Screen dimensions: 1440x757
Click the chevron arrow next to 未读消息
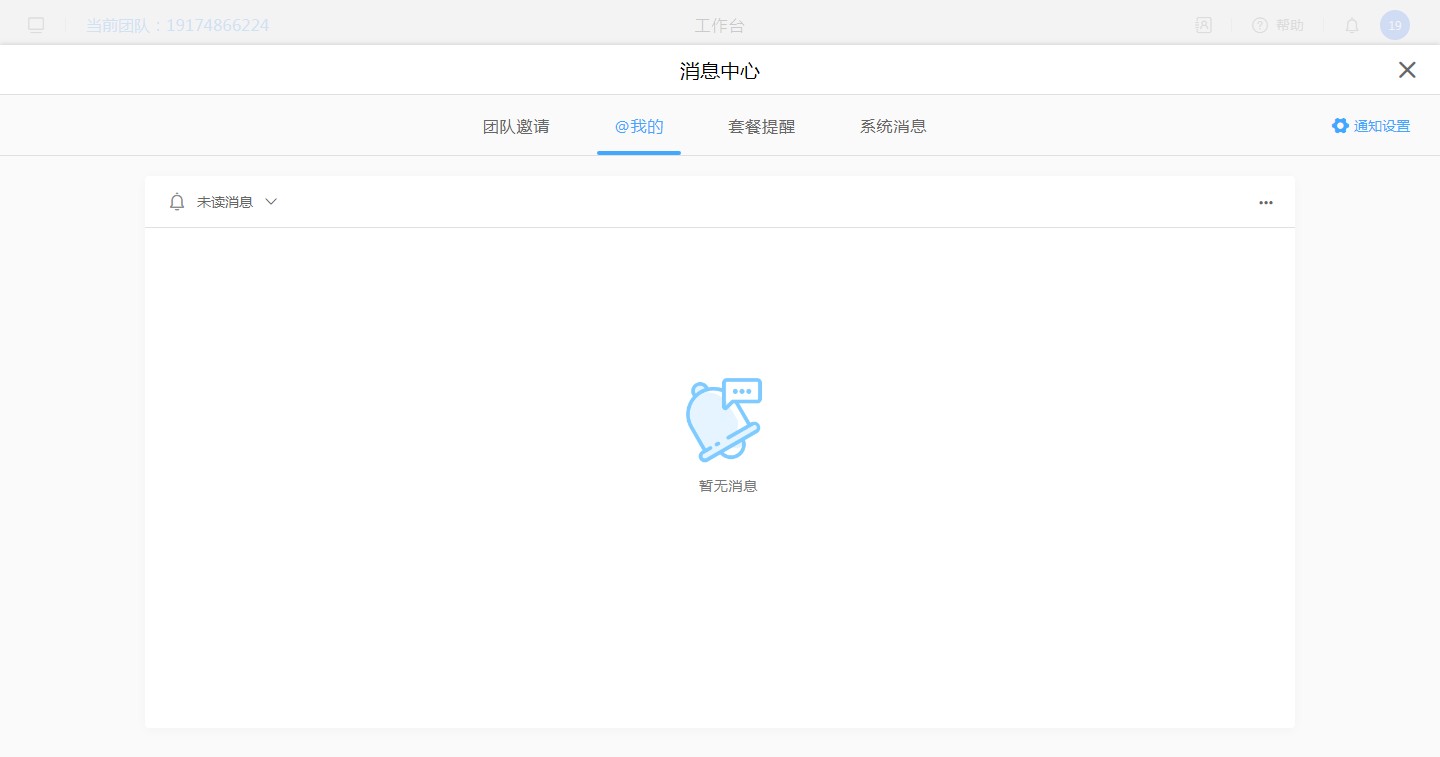tap(271, 202)
